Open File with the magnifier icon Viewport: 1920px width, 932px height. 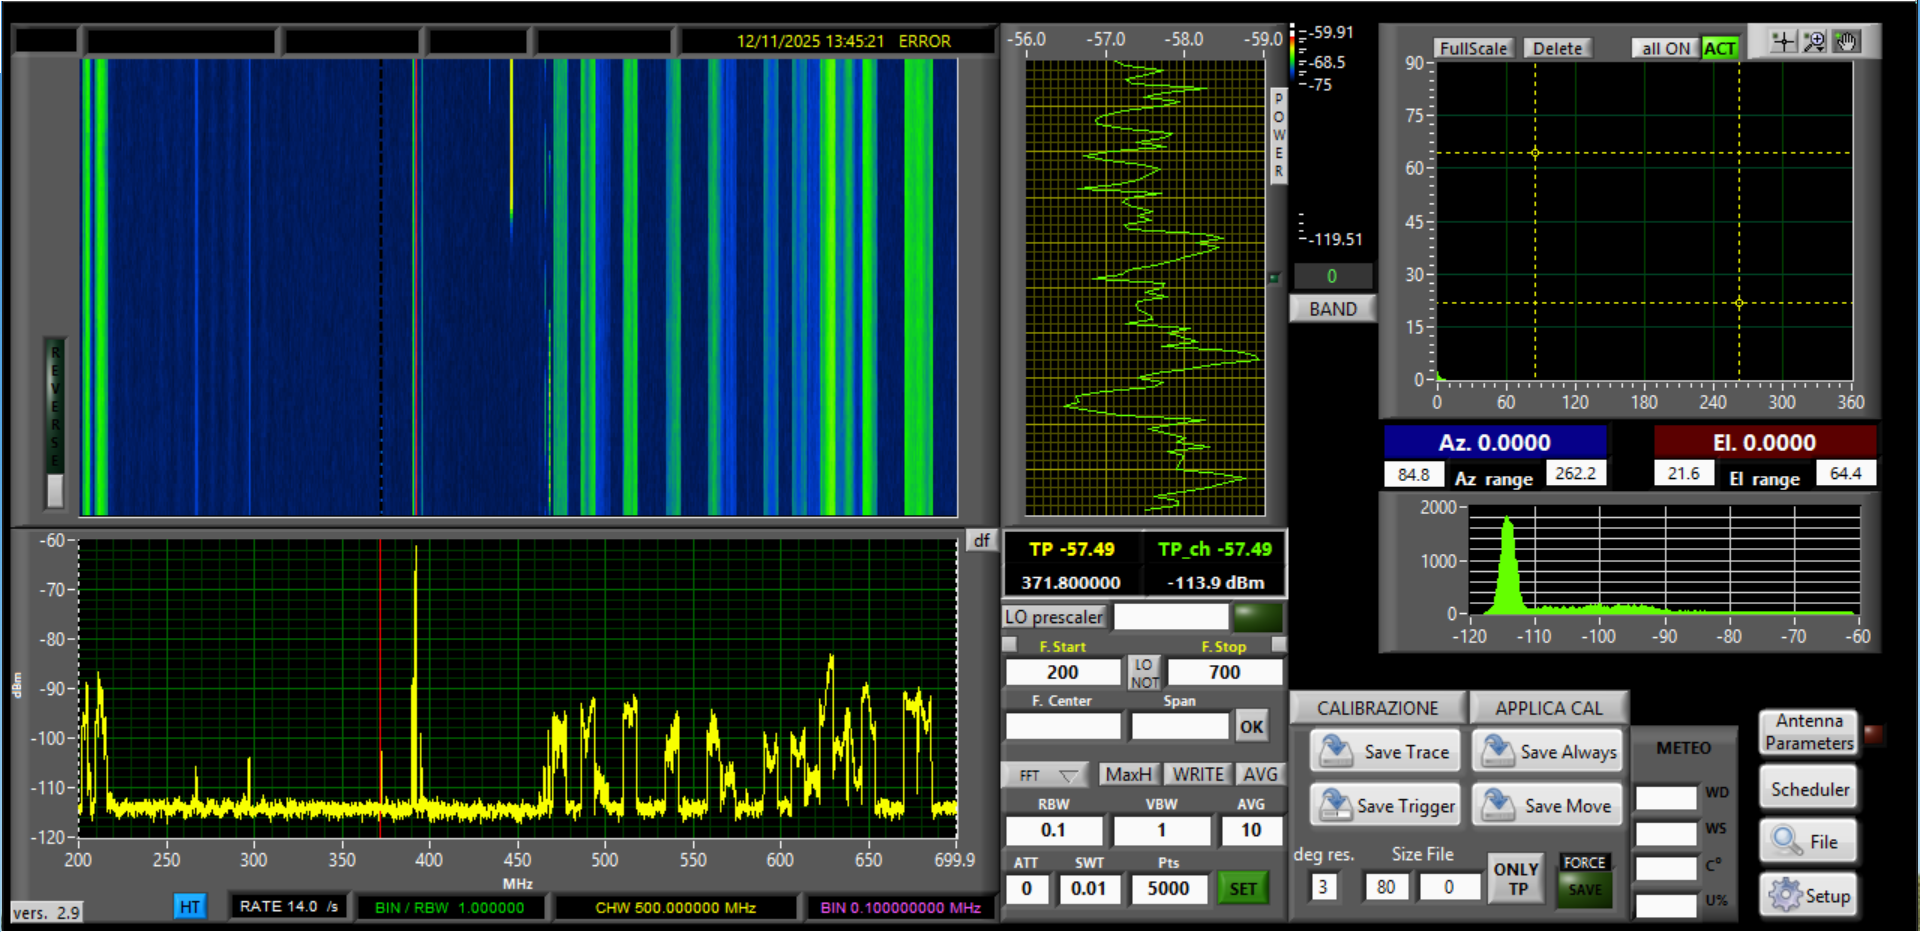click(1787, 841)
